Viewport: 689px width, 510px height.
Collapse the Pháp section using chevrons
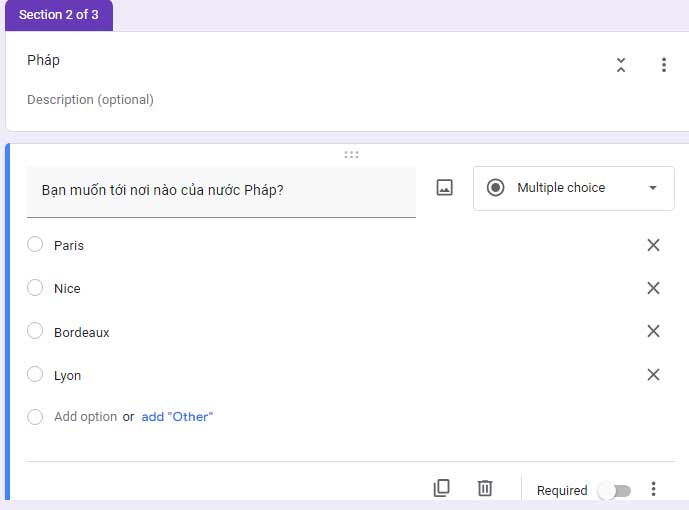pyautogui.click(x=621, y=65)
